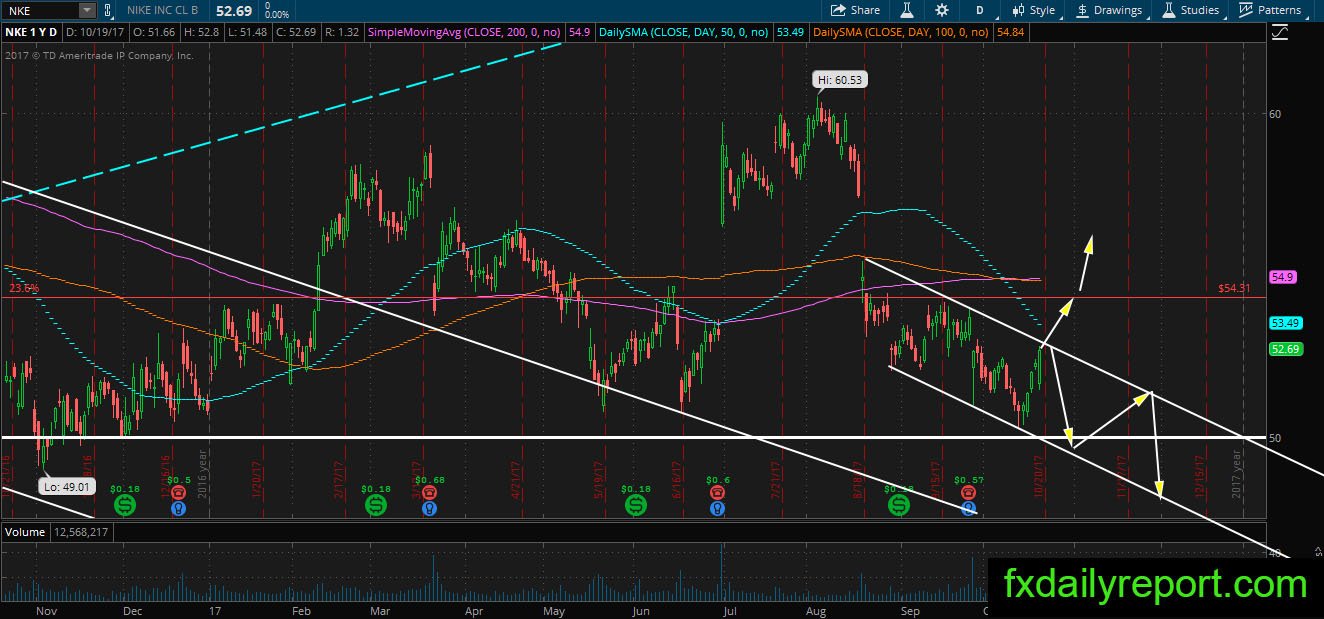Click the 54.9 magenta price bubble
Image resolution: width=1324 pixels, height=619 pixels.
point(1283,277)
